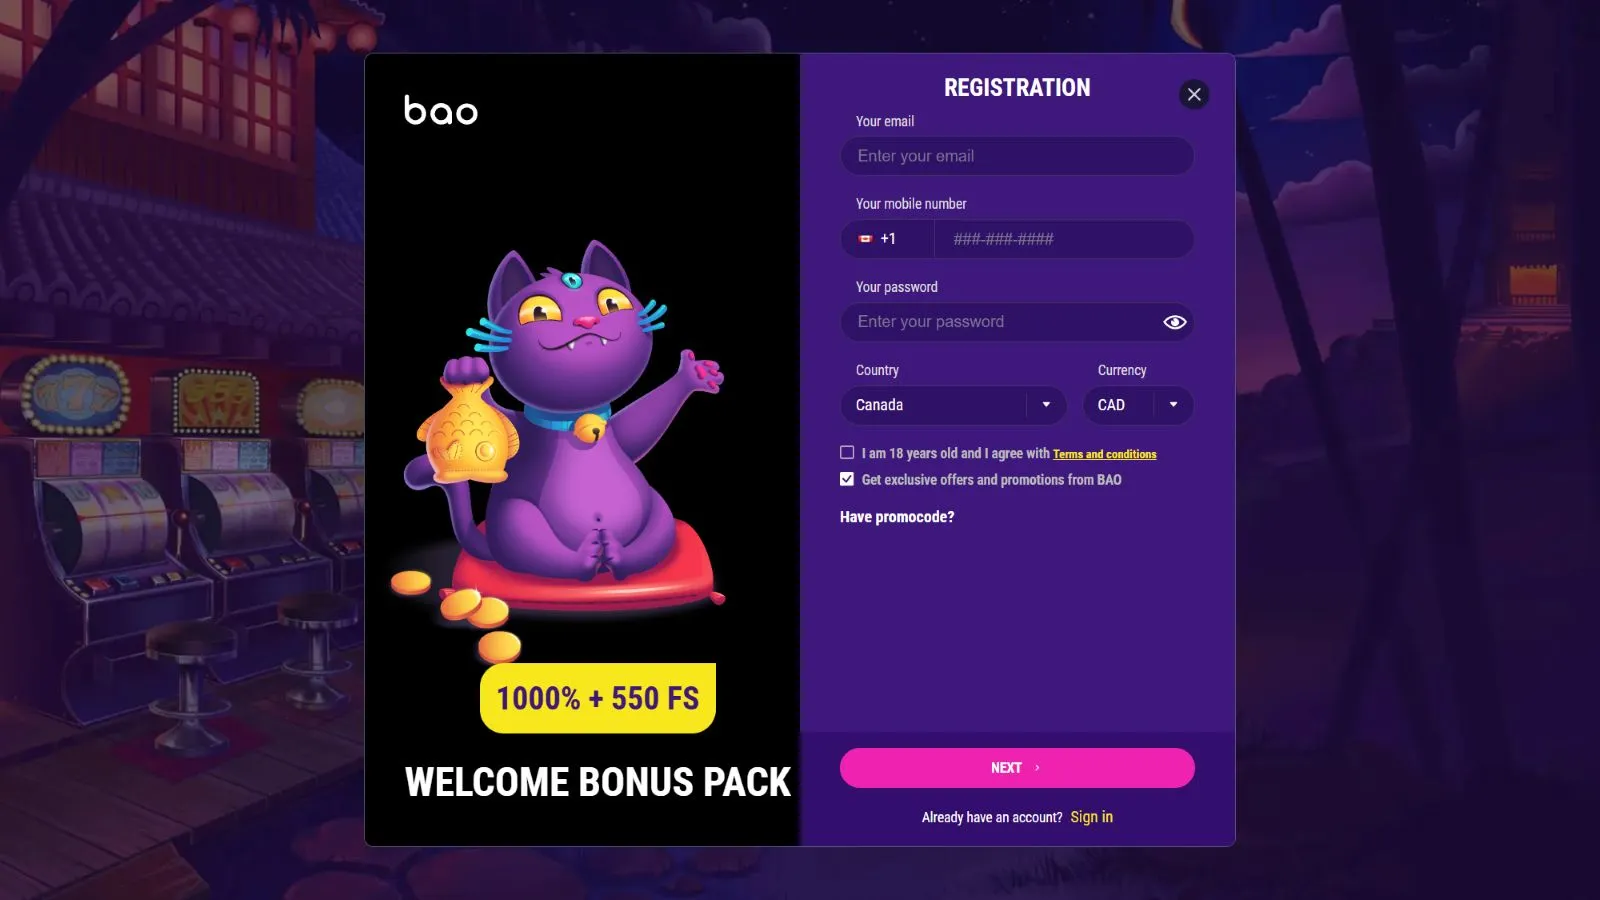Click the arrow icon on NEXT button
1600x900 pixels.
[x=1037, y=768]
